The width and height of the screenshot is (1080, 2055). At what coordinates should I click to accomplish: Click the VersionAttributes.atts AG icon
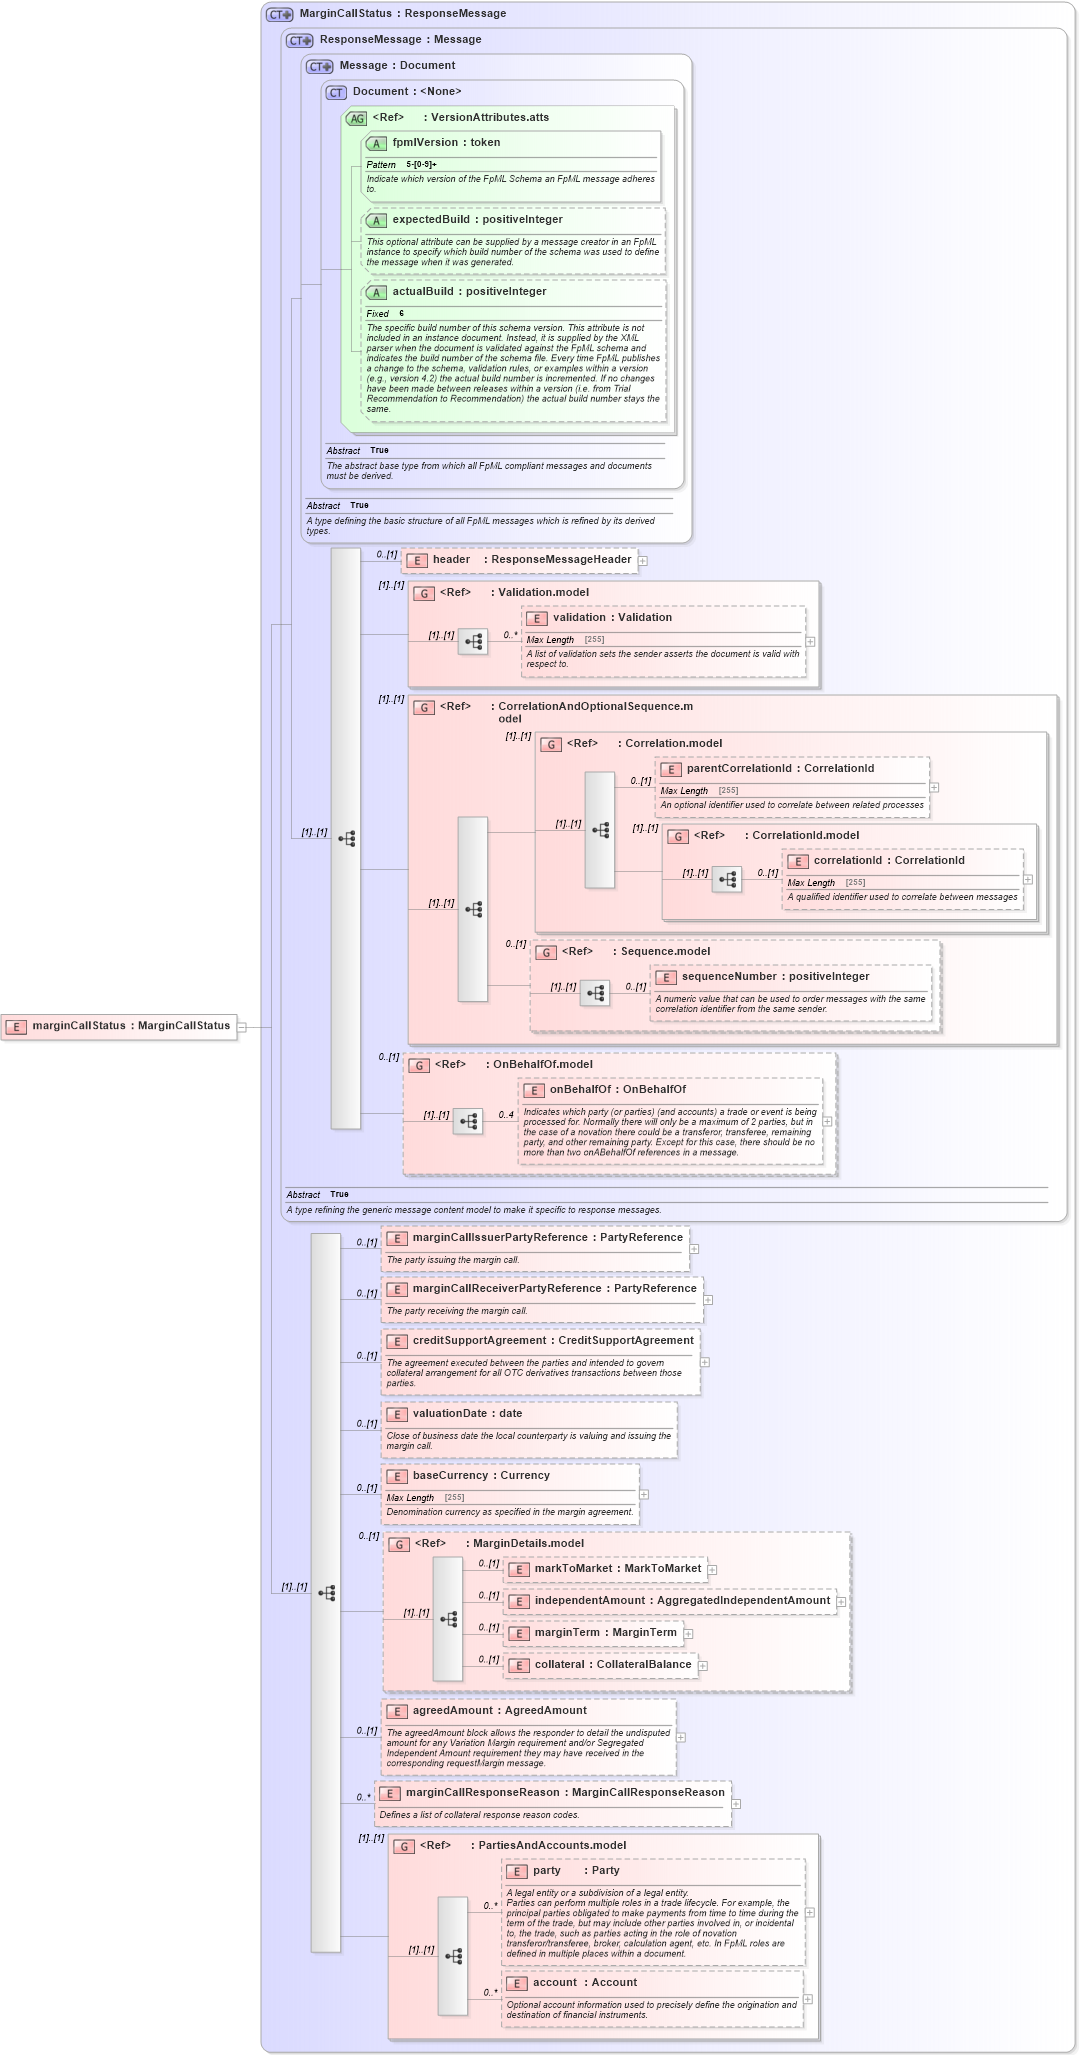tap(357, 119)
